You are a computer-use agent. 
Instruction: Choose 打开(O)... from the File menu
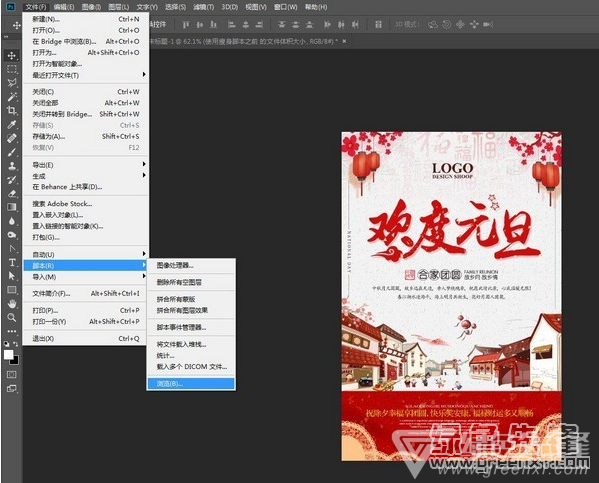coord(86,30)
